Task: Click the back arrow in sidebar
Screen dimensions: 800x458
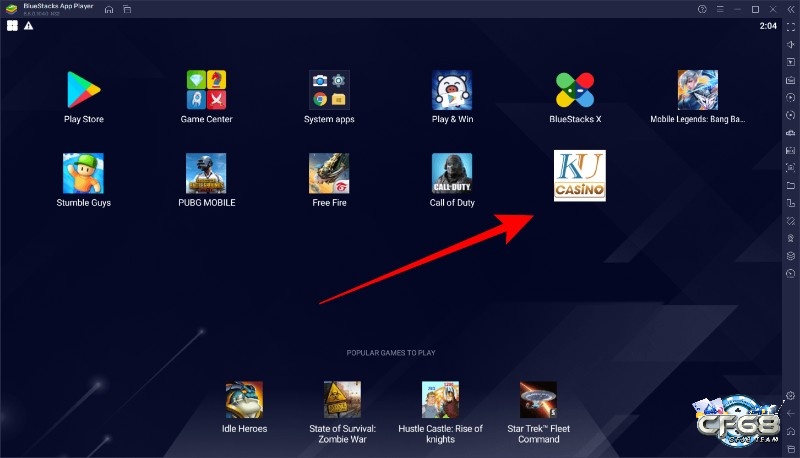Action: point(791,413)
